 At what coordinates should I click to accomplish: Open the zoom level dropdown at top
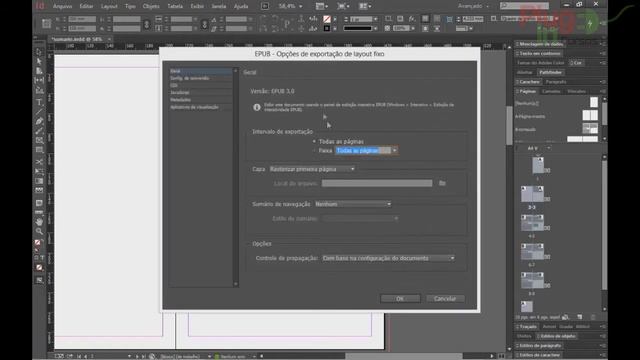tap(300, 7)
